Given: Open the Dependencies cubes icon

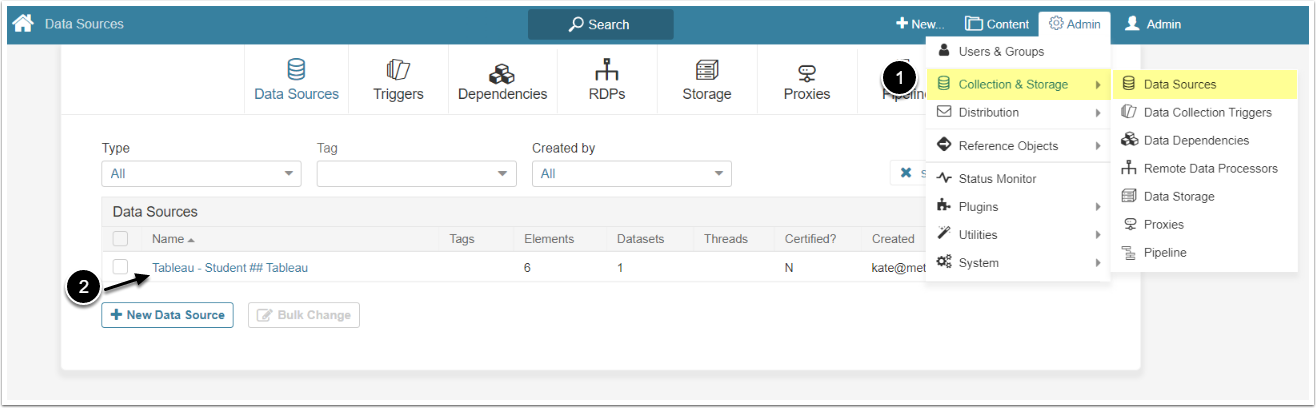Looking at the screenshot, I should coord(502,73).
